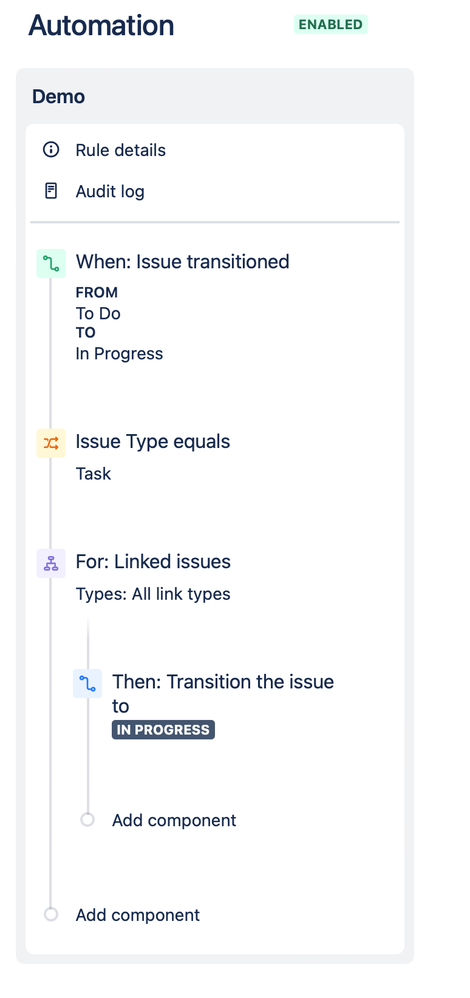Open the Audit log
Image resolution: width=470 pixels, height=998 pixels.
coord(110,192)
